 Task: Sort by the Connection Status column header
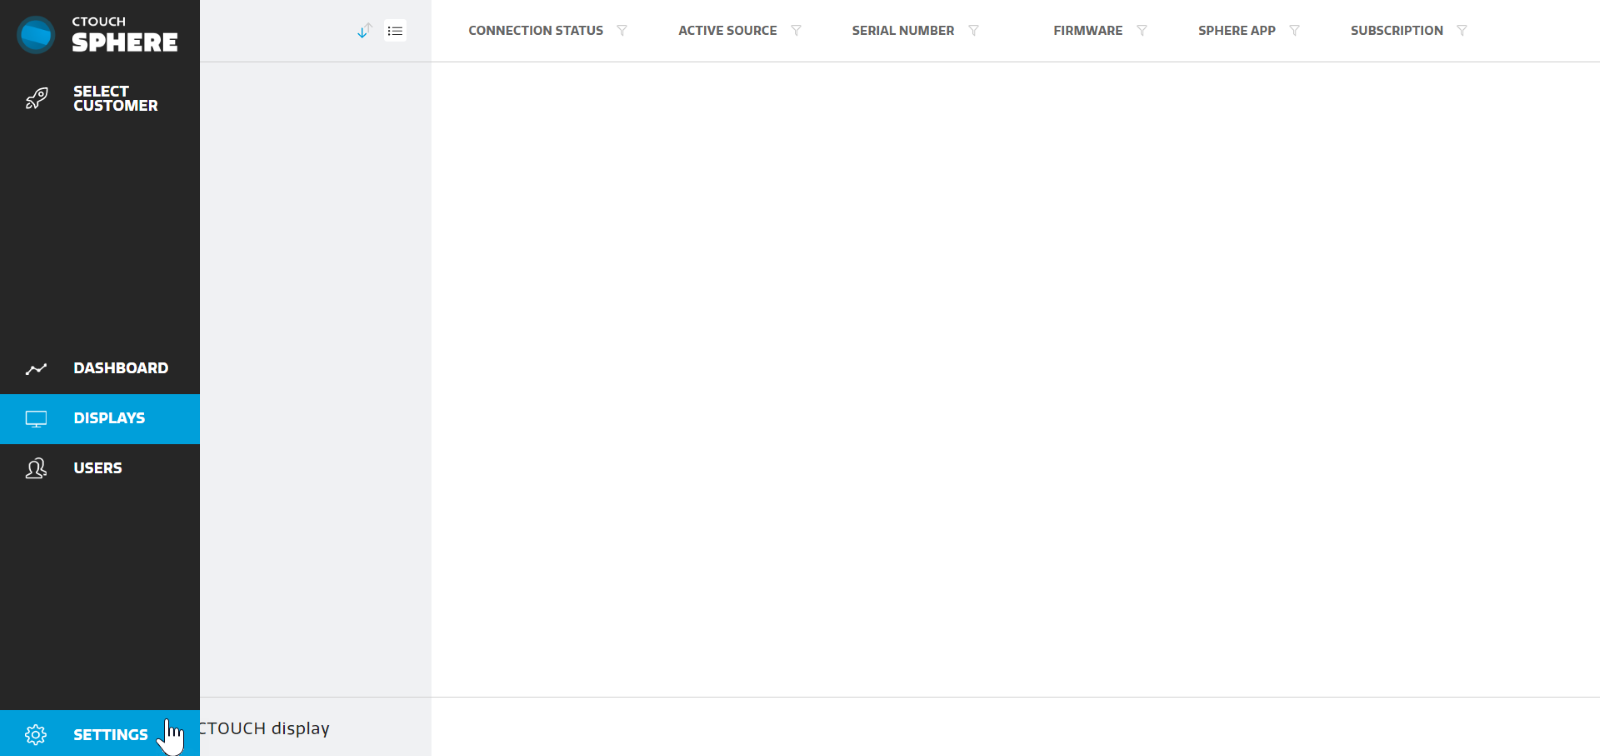(535, 31)
